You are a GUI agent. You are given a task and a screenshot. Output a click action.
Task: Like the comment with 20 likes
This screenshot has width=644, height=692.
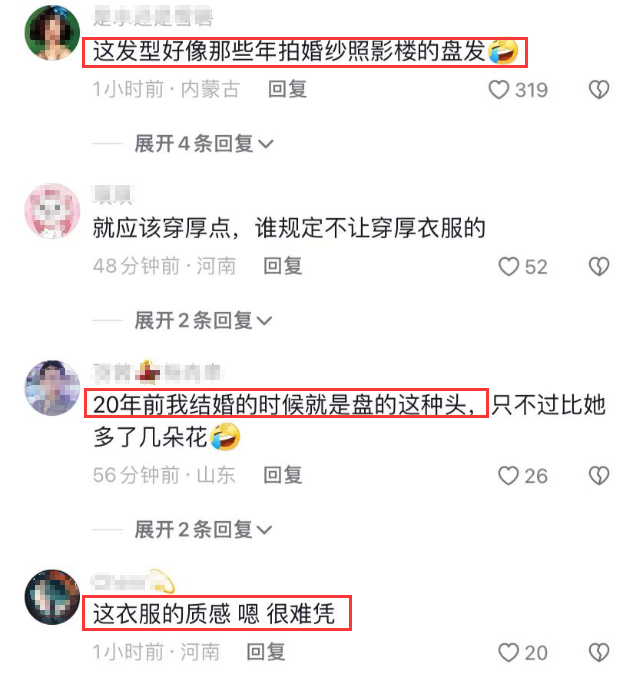[508, 652]
